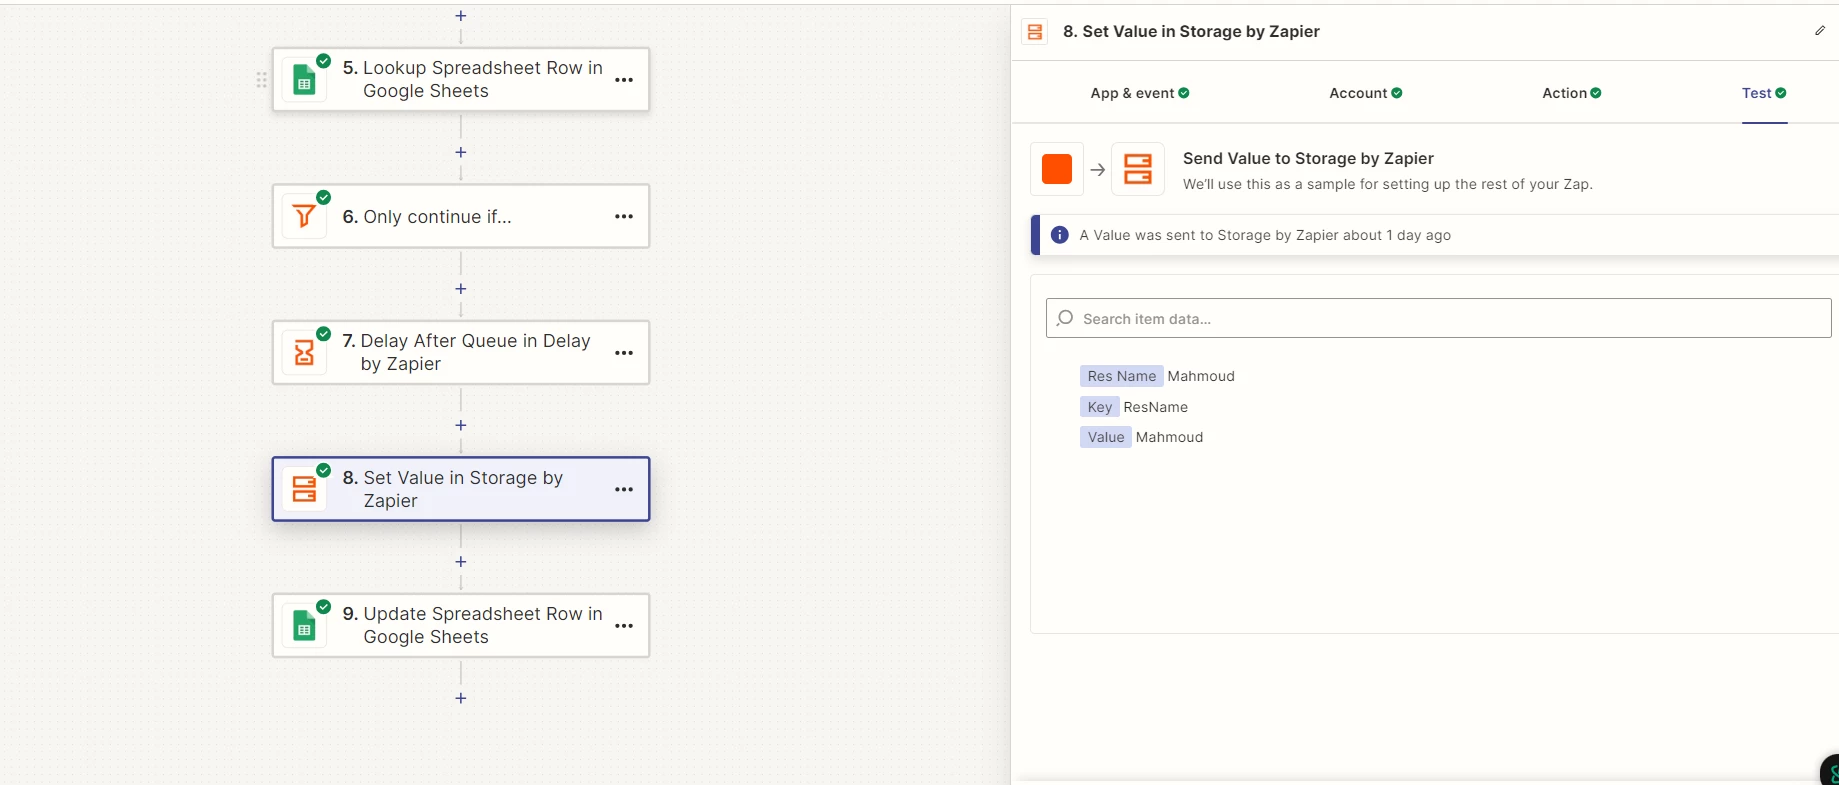Open the three-dot menu for step 9
Image resolution: width=1839 pixels, height=785 pixels.
(x=624, y=626)
